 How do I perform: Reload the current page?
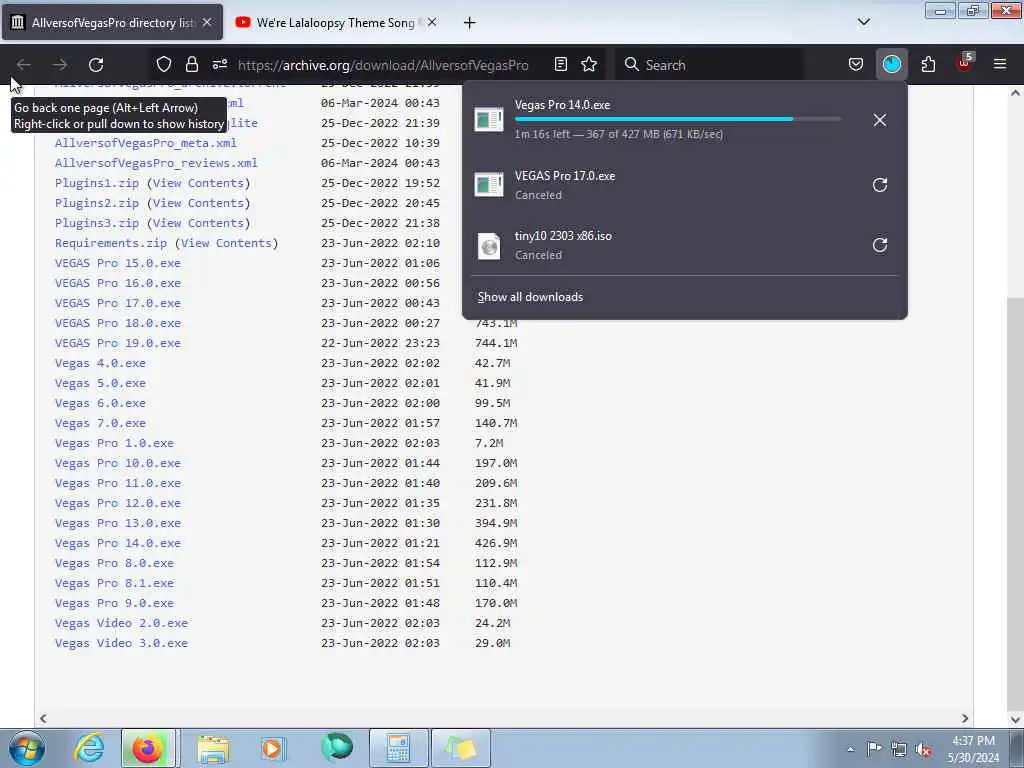(96, 65)
